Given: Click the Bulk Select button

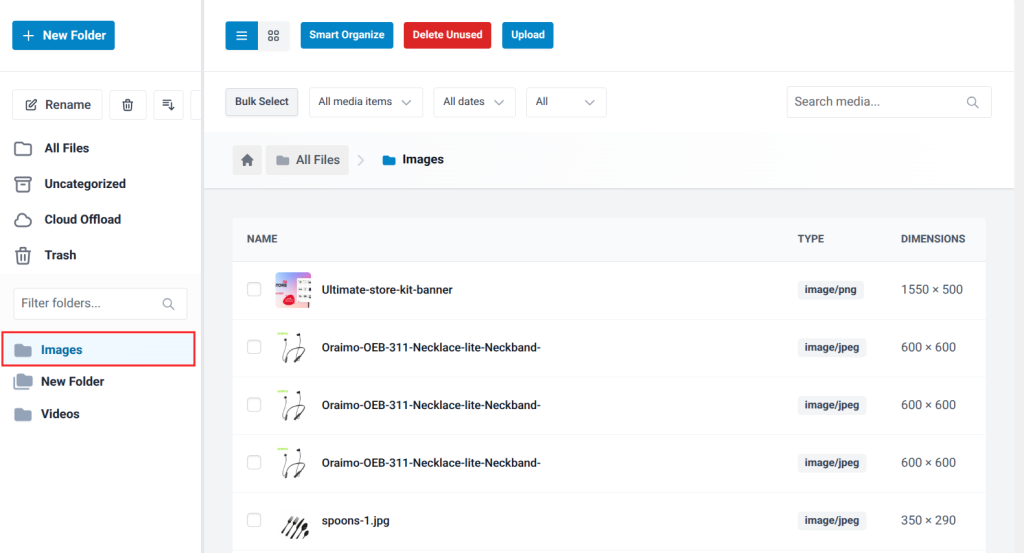Looking at the screenshot, I should click(262, 102).
